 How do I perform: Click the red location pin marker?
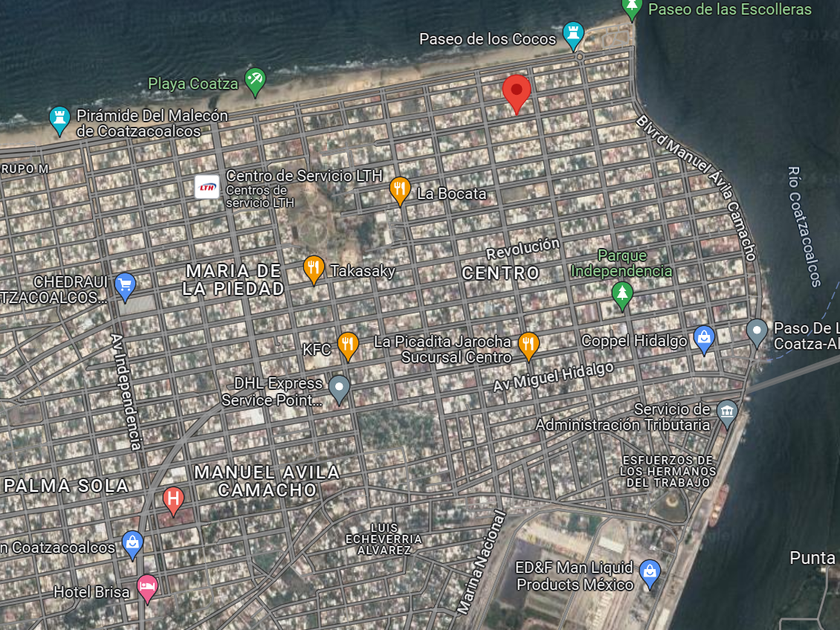pyautogui.click(x=516, y=94)
